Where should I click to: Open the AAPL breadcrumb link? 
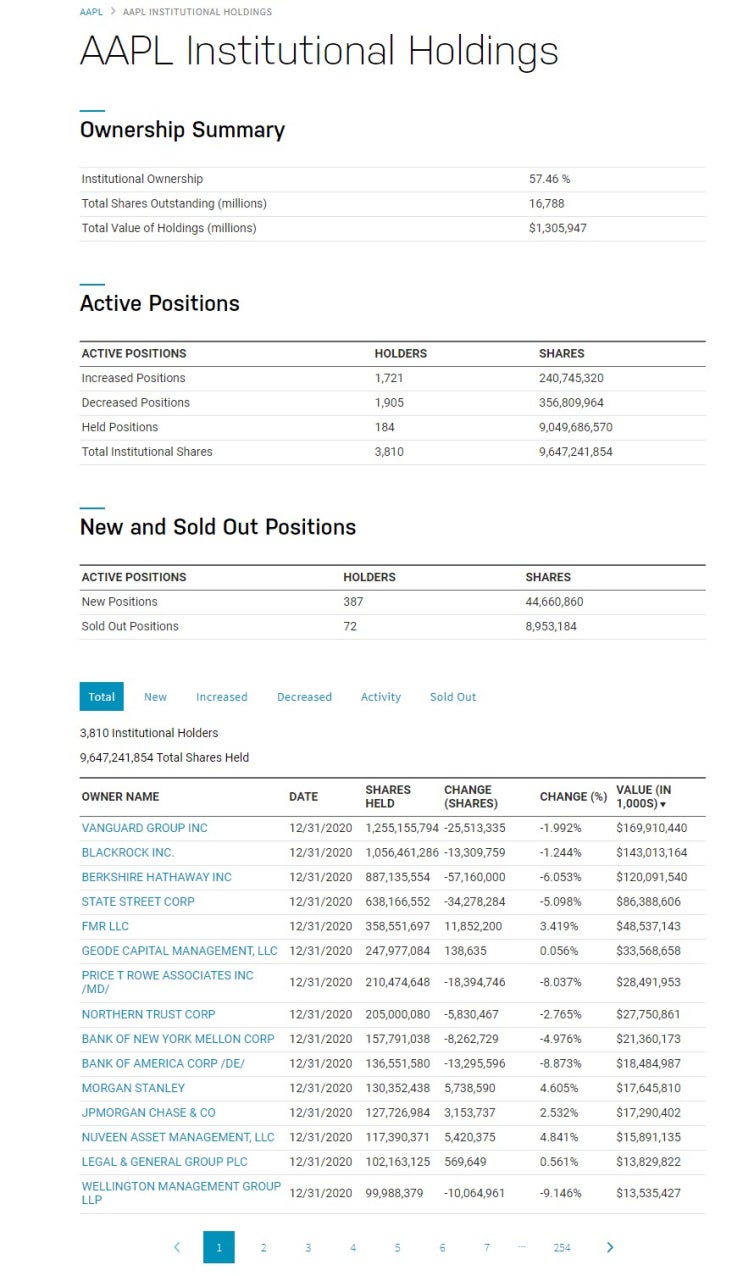pyautogui.click(x=90, y=12)
